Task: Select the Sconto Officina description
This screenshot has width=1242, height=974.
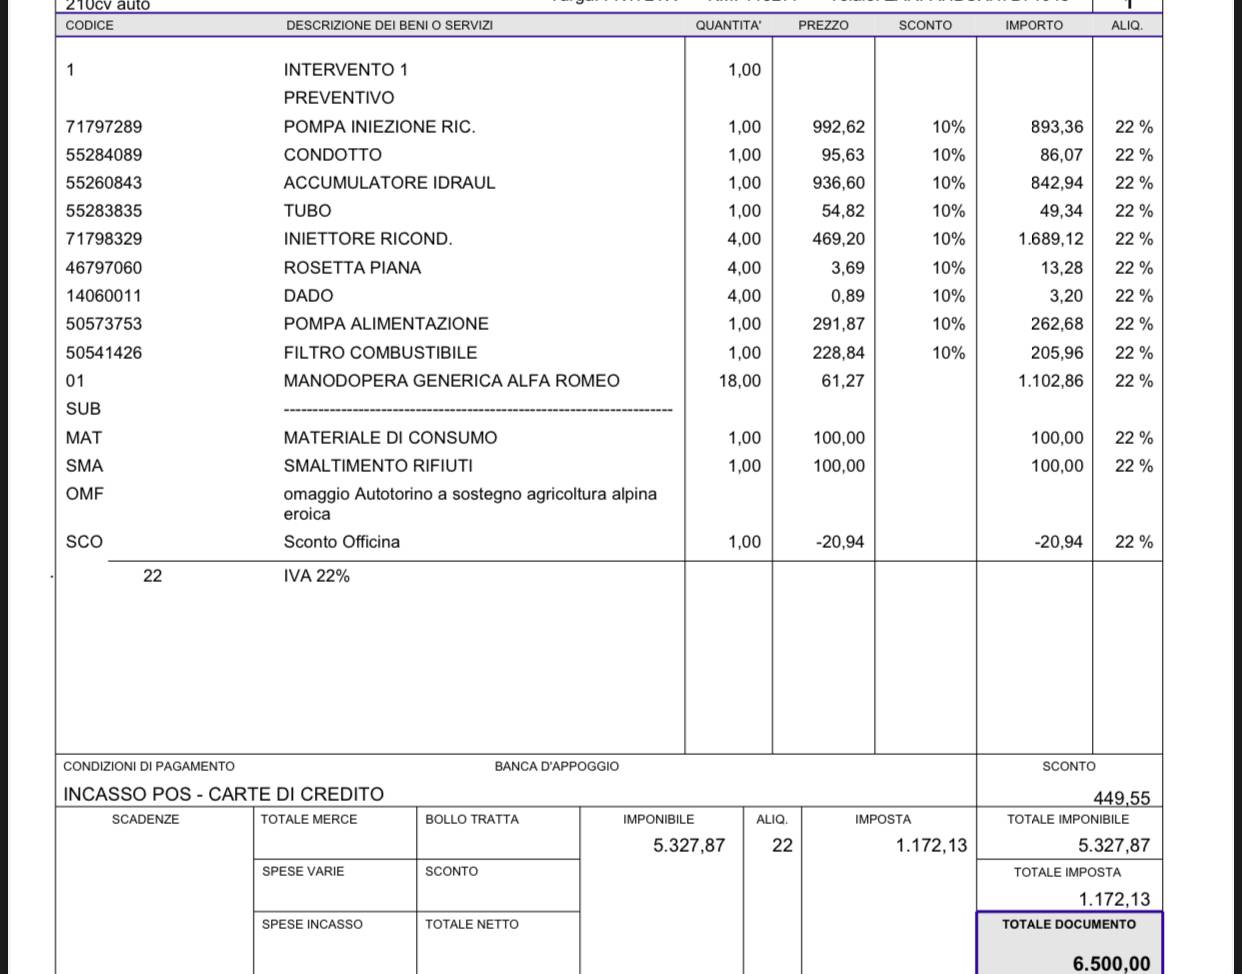Action: coord(341,542)
